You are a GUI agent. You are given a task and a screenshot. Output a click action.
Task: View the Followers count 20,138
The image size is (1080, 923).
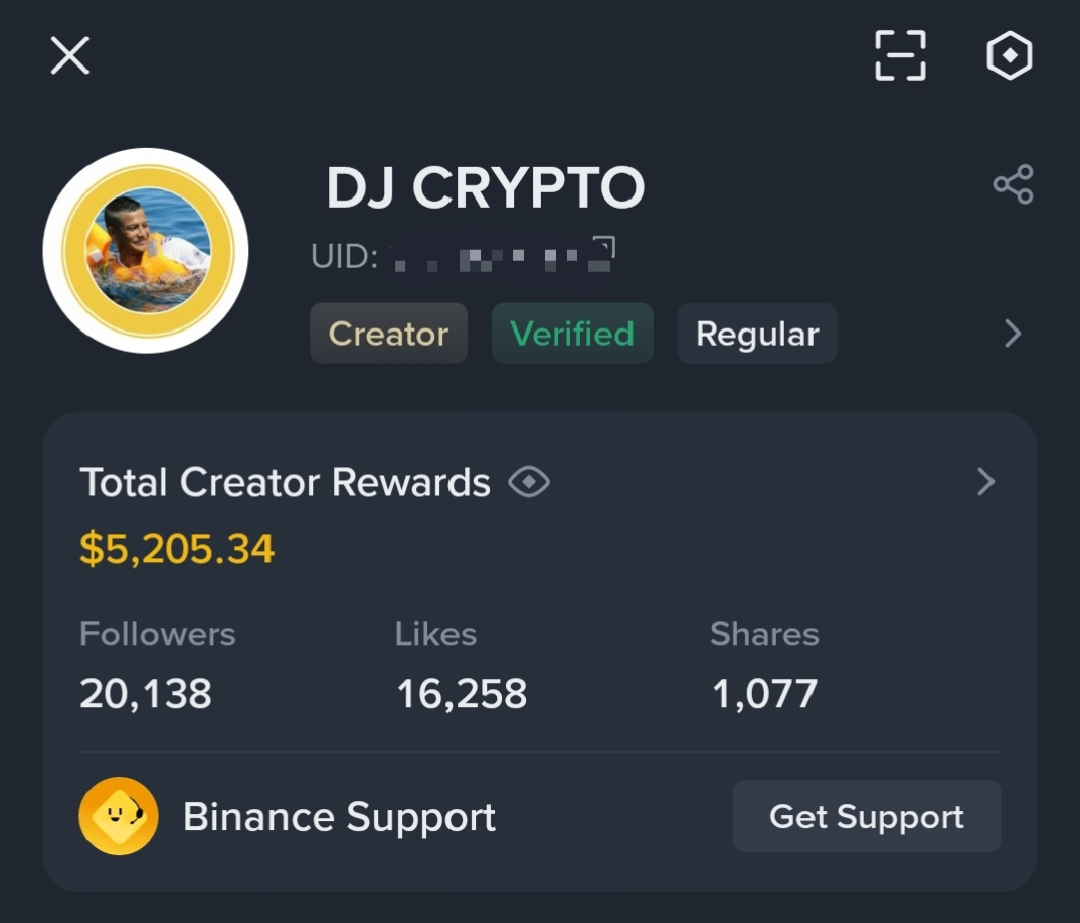click(145, 694)
